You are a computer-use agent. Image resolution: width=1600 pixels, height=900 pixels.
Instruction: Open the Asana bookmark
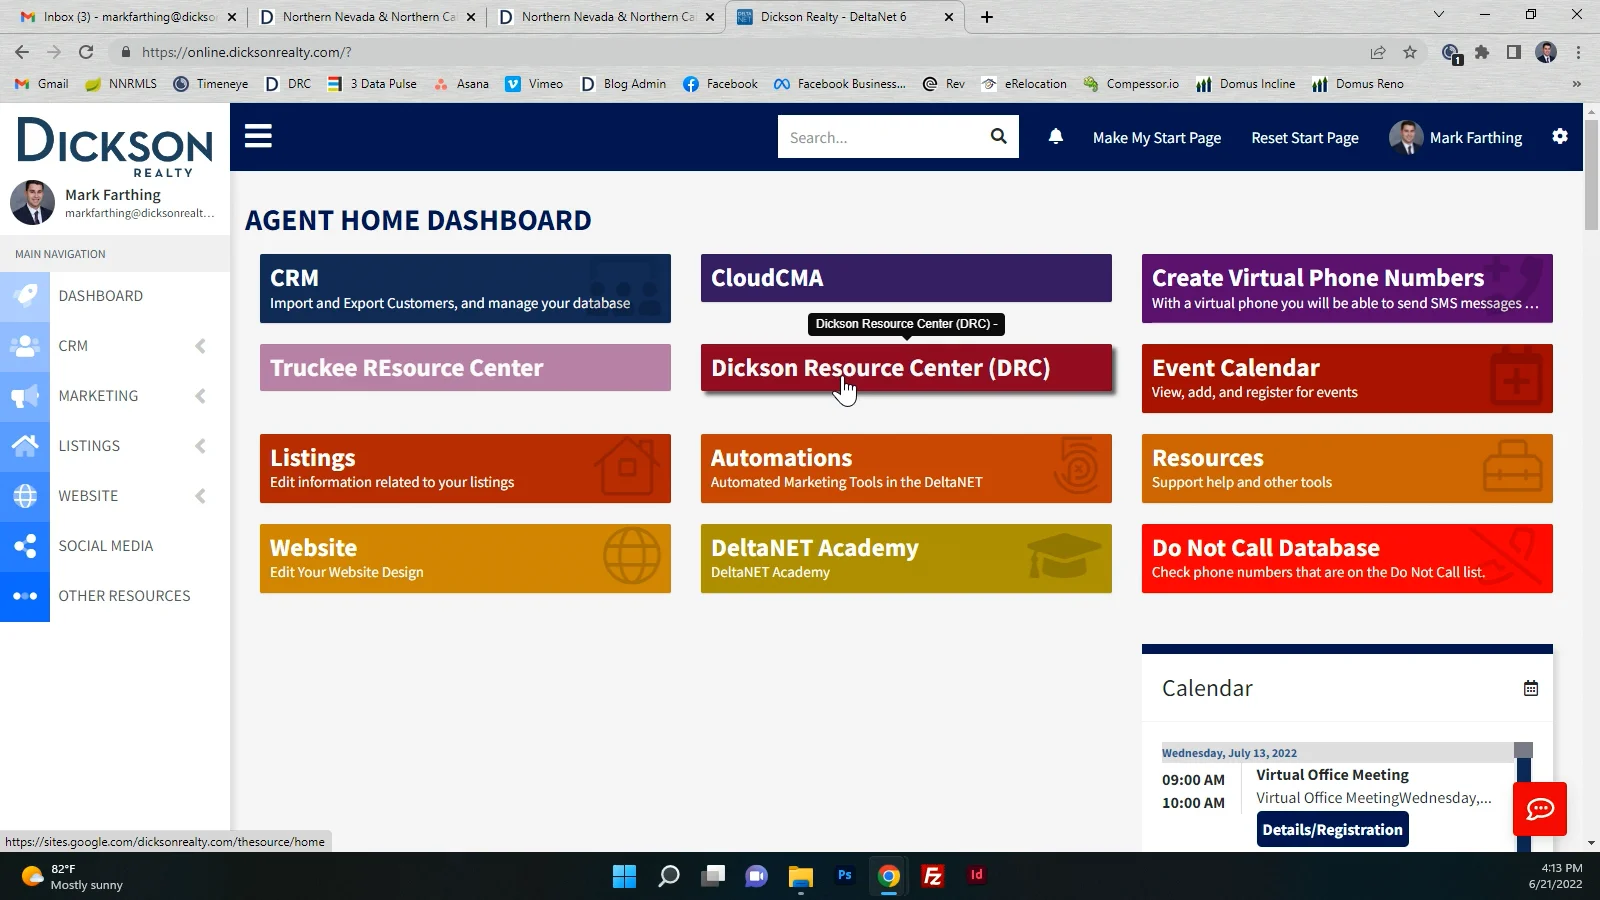pyautogui.click(x=461, y=84)
